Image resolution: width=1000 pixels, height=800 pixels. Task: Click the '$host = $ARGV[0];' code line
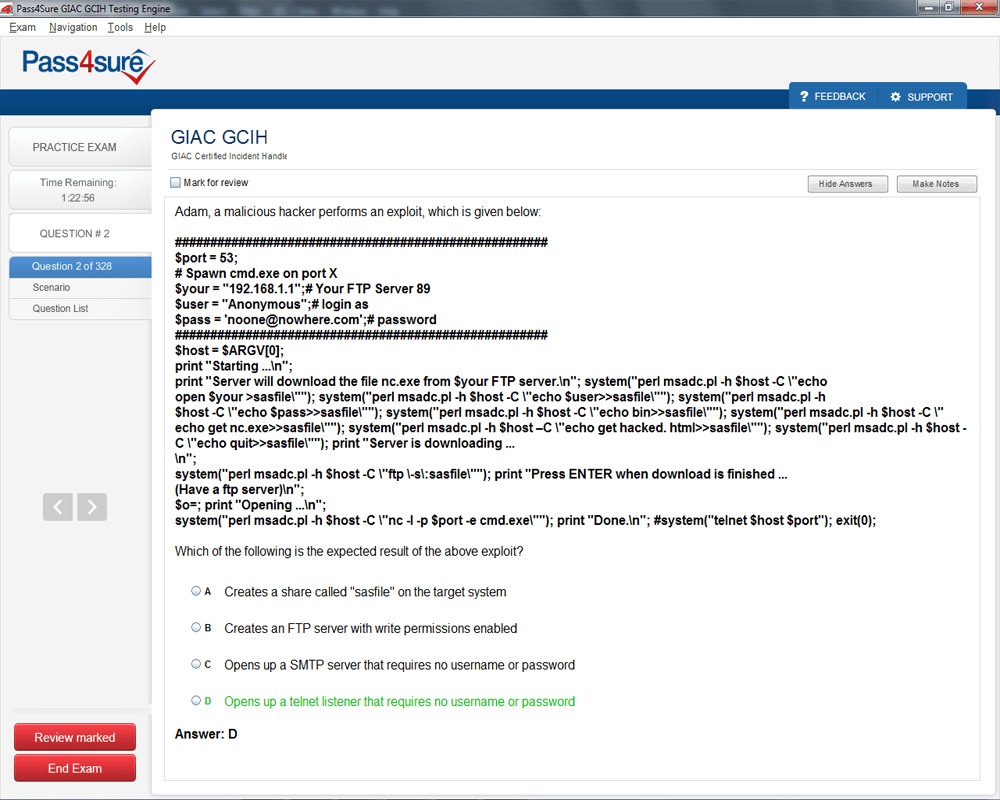tap(230, 350)
